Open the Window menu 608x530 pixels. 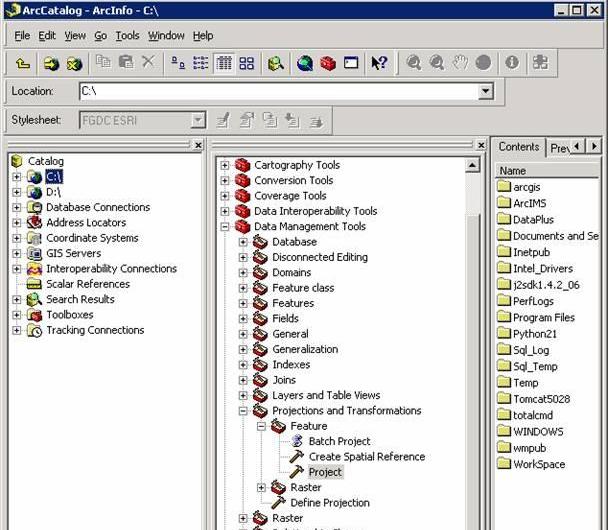(x=166, y=36)
